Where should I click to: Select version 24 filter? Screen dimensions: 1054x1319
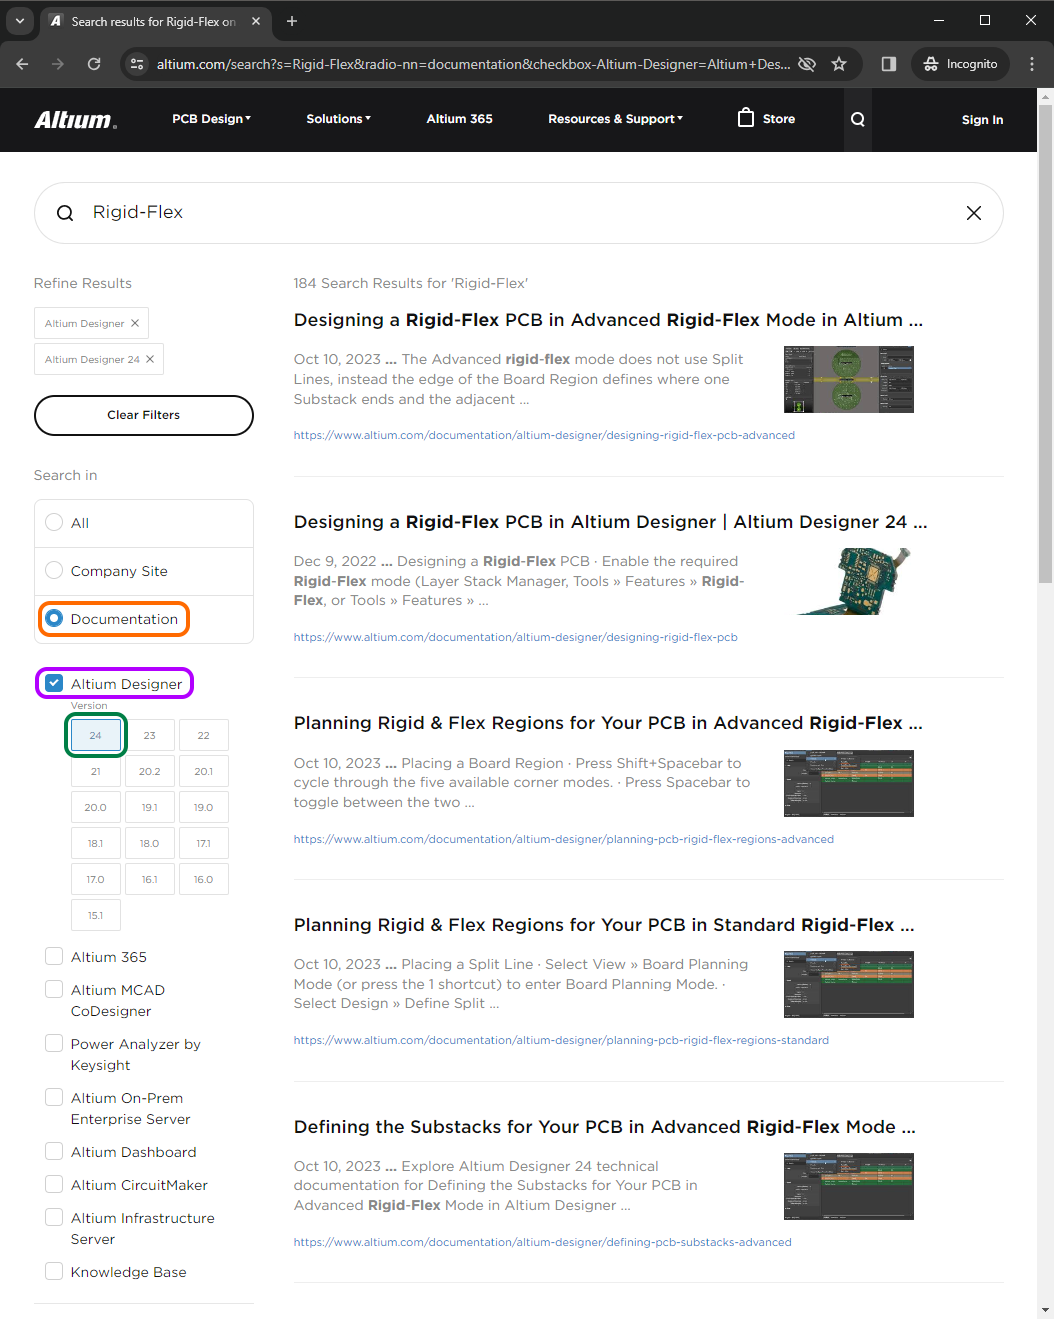pos(96,736)
